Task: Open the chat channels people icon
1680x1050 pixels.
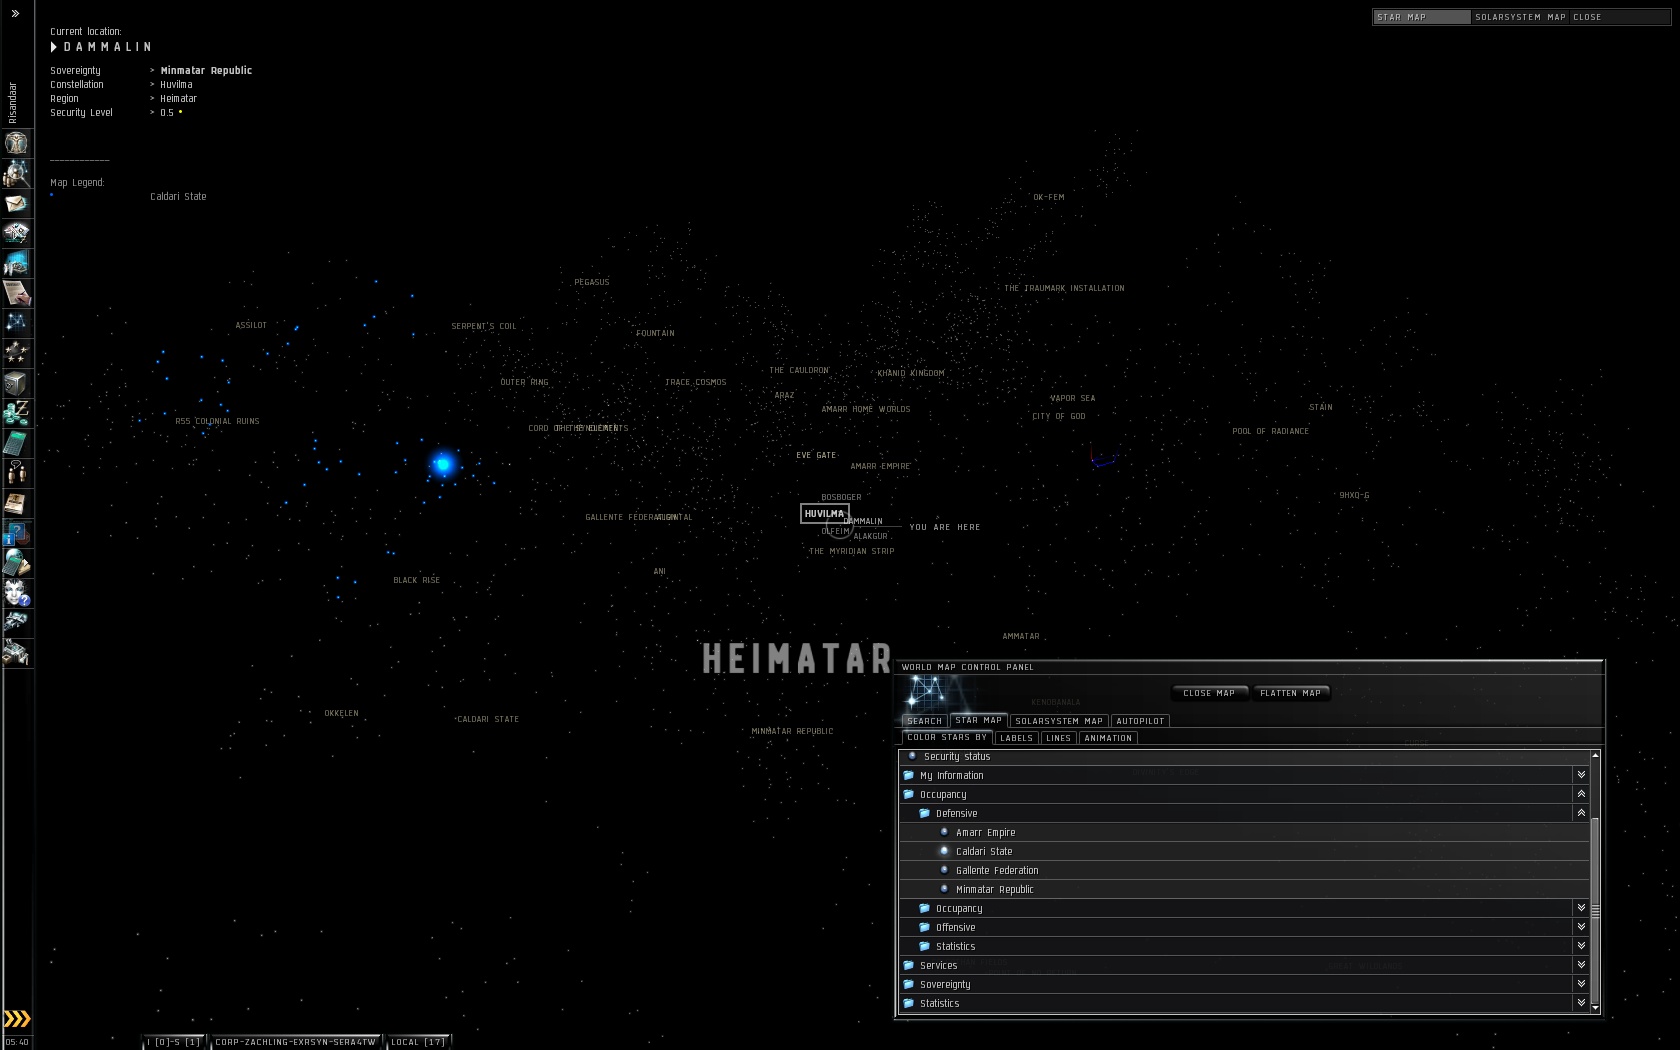Action: 17,473
